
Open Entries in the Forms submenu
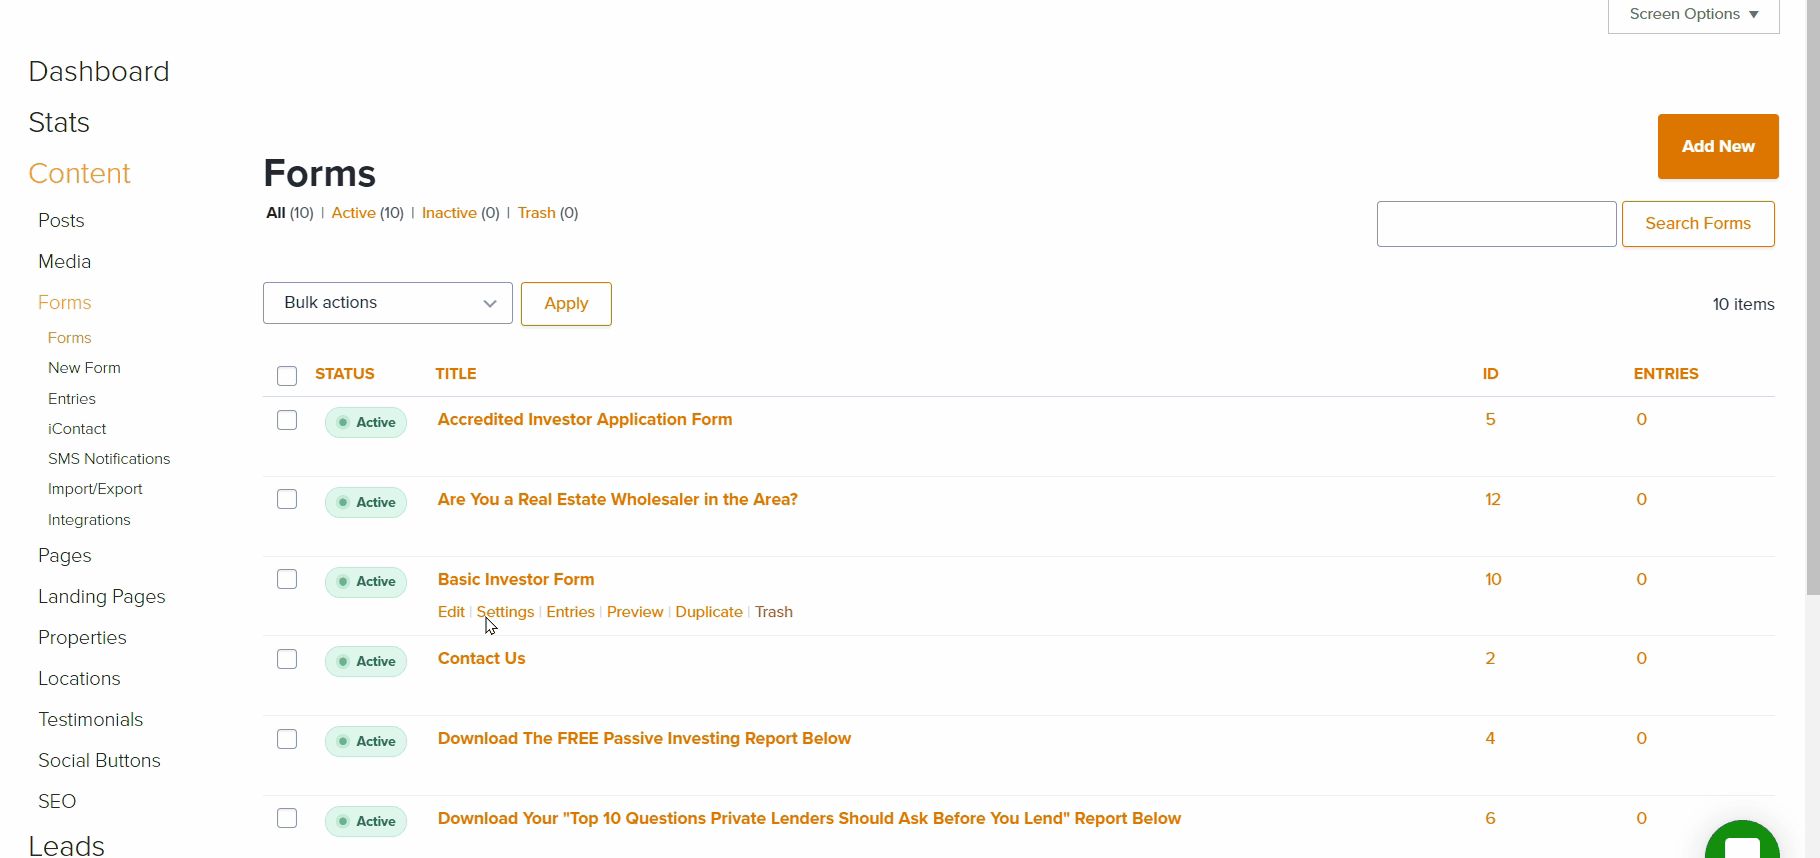click(x=72, y=399)
